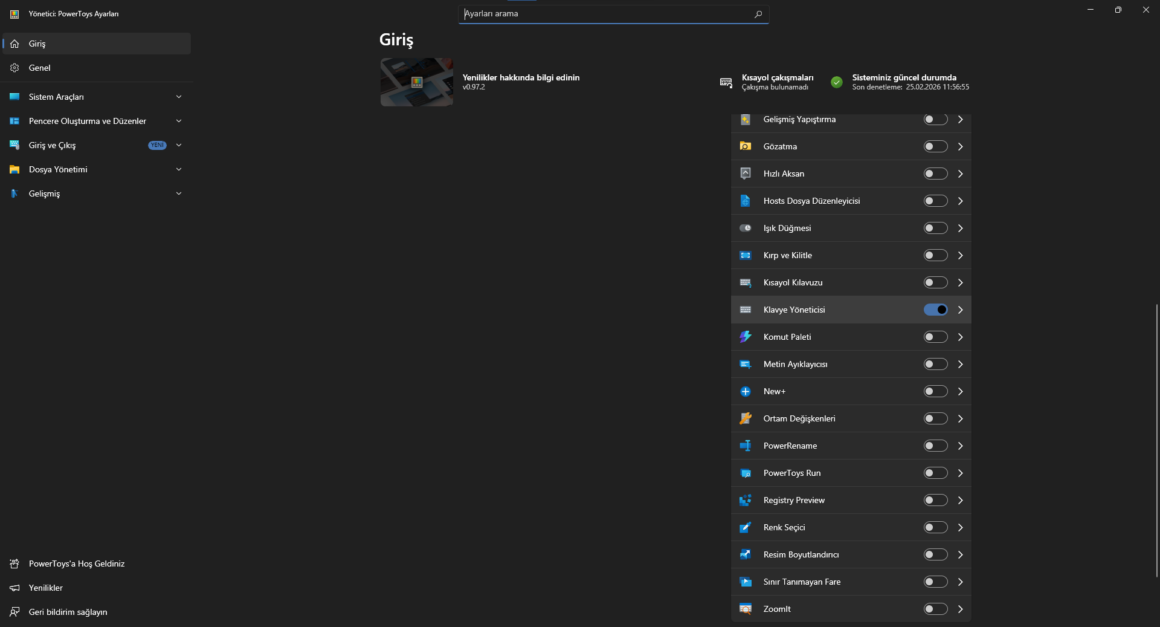Disable the Klavye Yöneticisi toggle
The height and width of the screenshot is (627, 1160).
[935, 310]
